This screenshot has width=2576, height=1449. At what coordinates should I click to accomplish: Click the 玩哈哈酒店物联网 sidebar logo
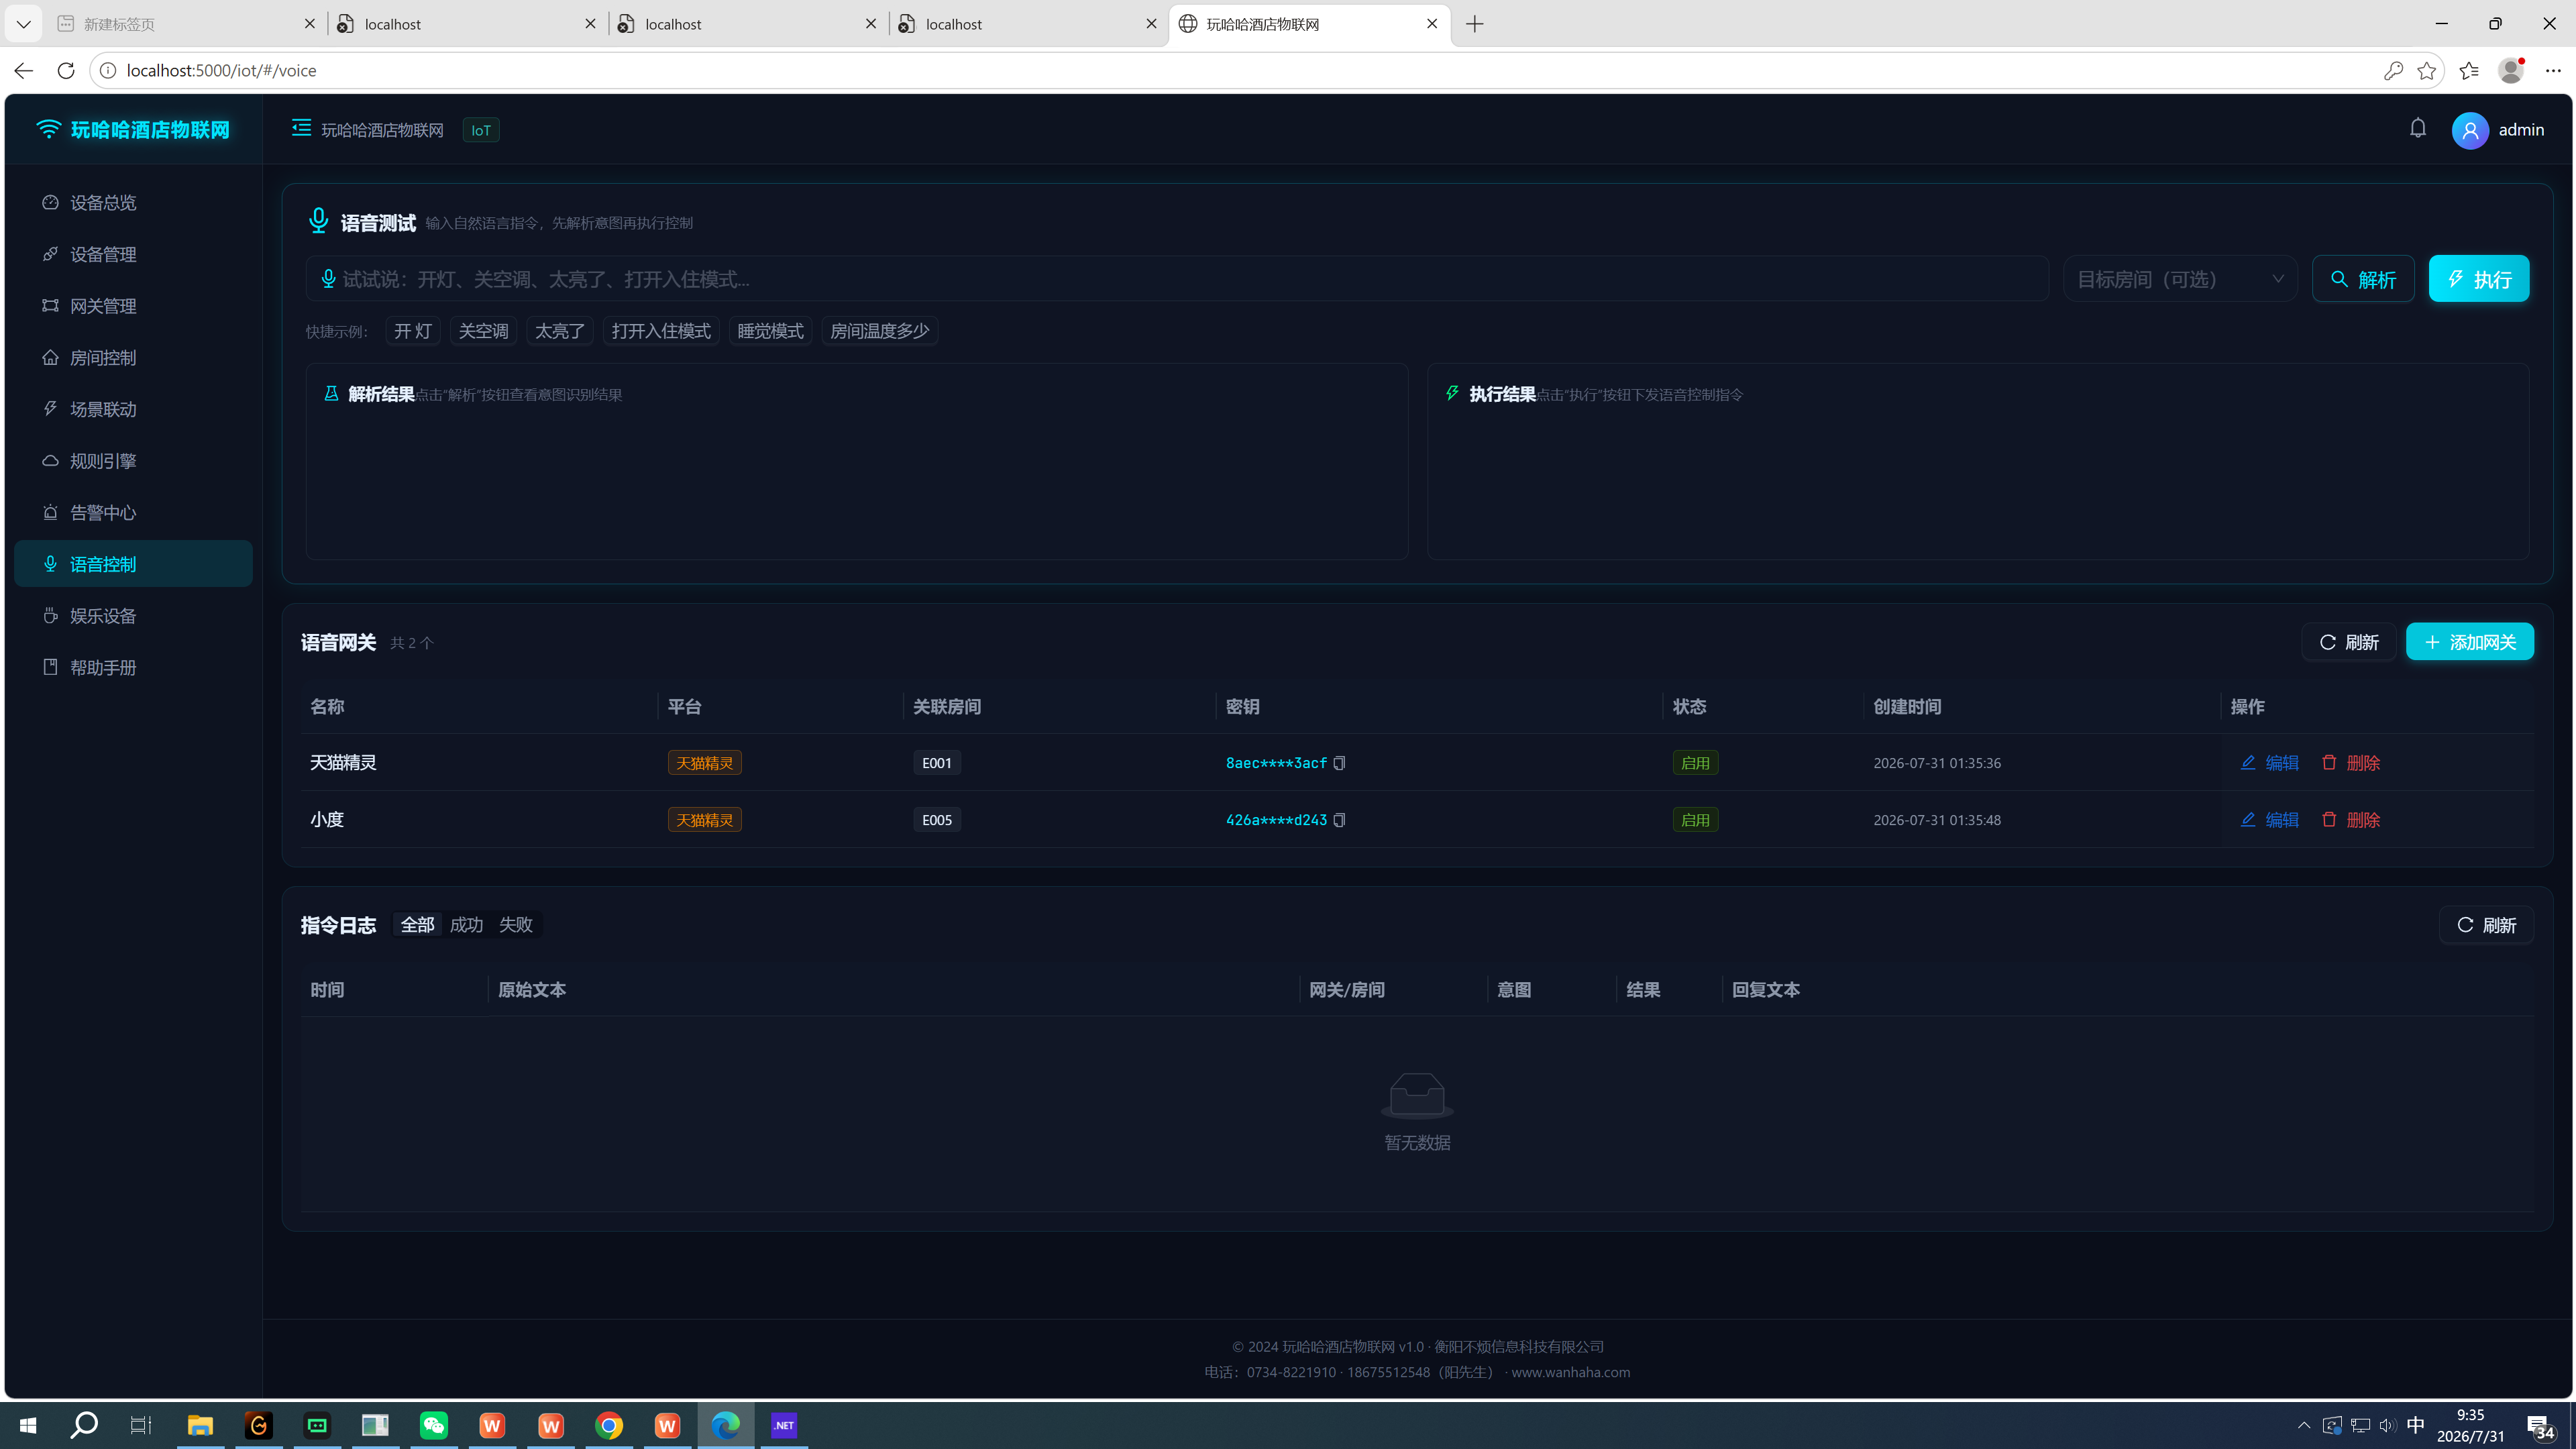[x=134, y=130]
